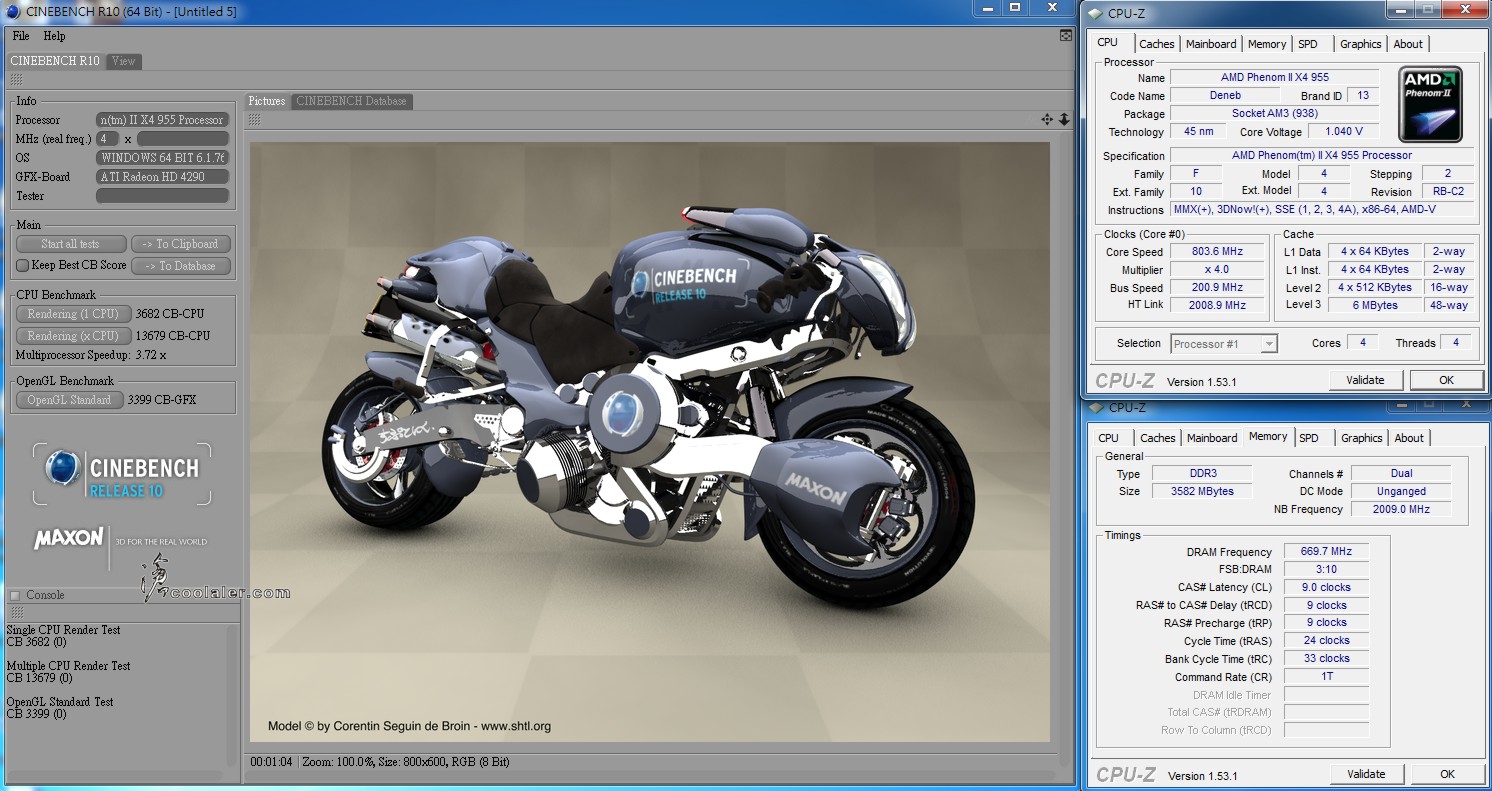1492x791 pixels.
Task: Click the fullscreen layout icon right of Cinebench menu bar
Action: coord(1066,35)
